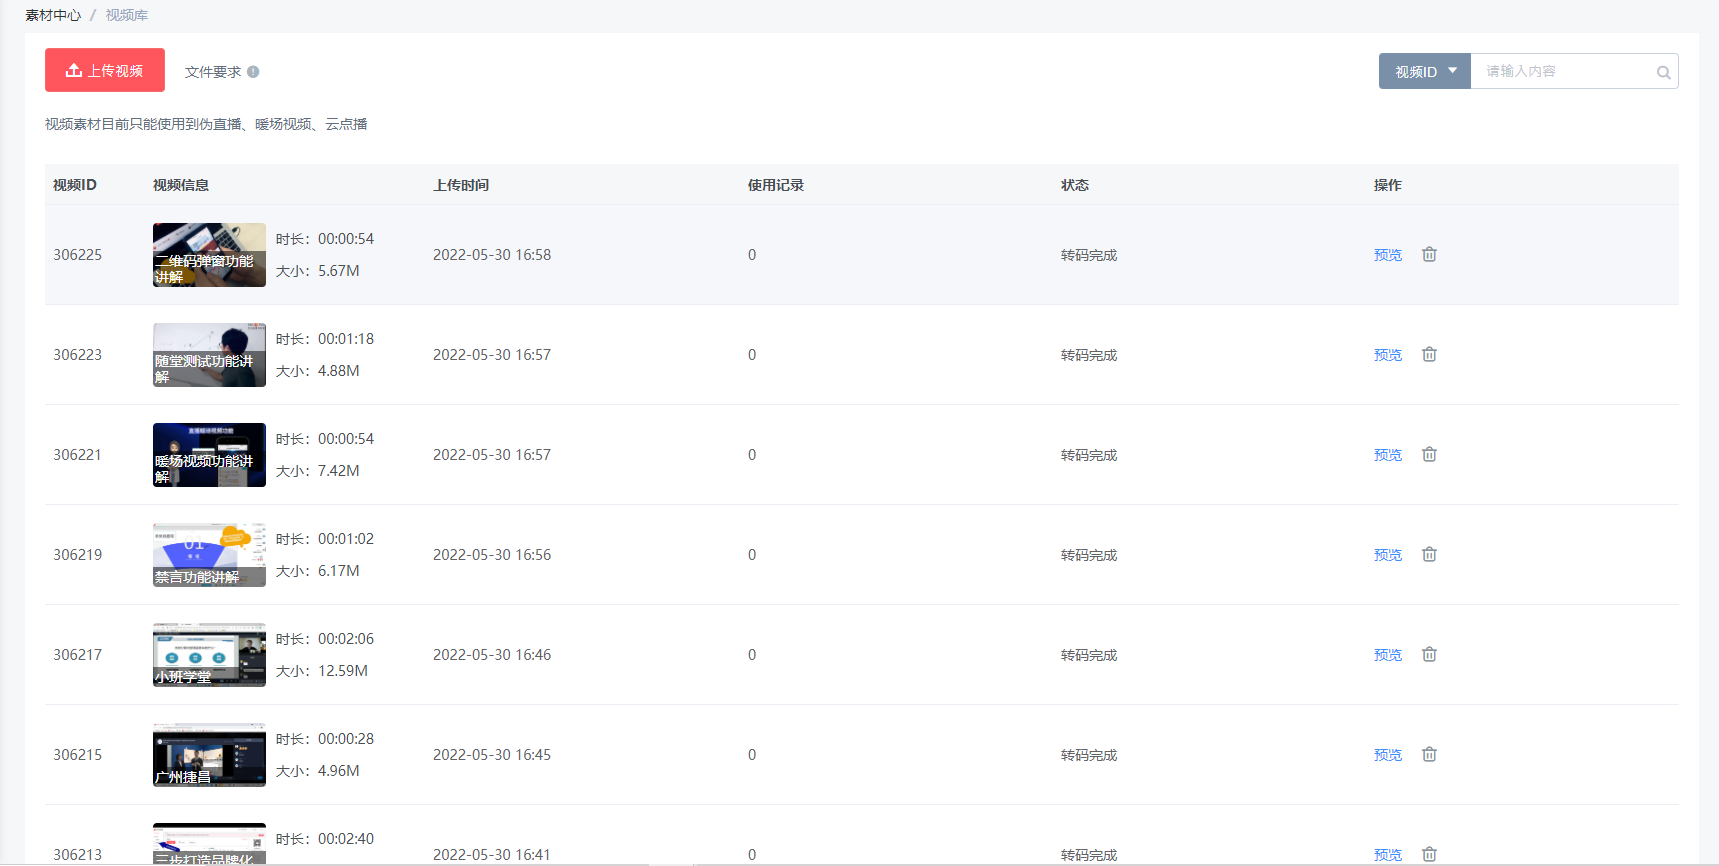
Task: Preview video 306225
Action: [1387, 255]
